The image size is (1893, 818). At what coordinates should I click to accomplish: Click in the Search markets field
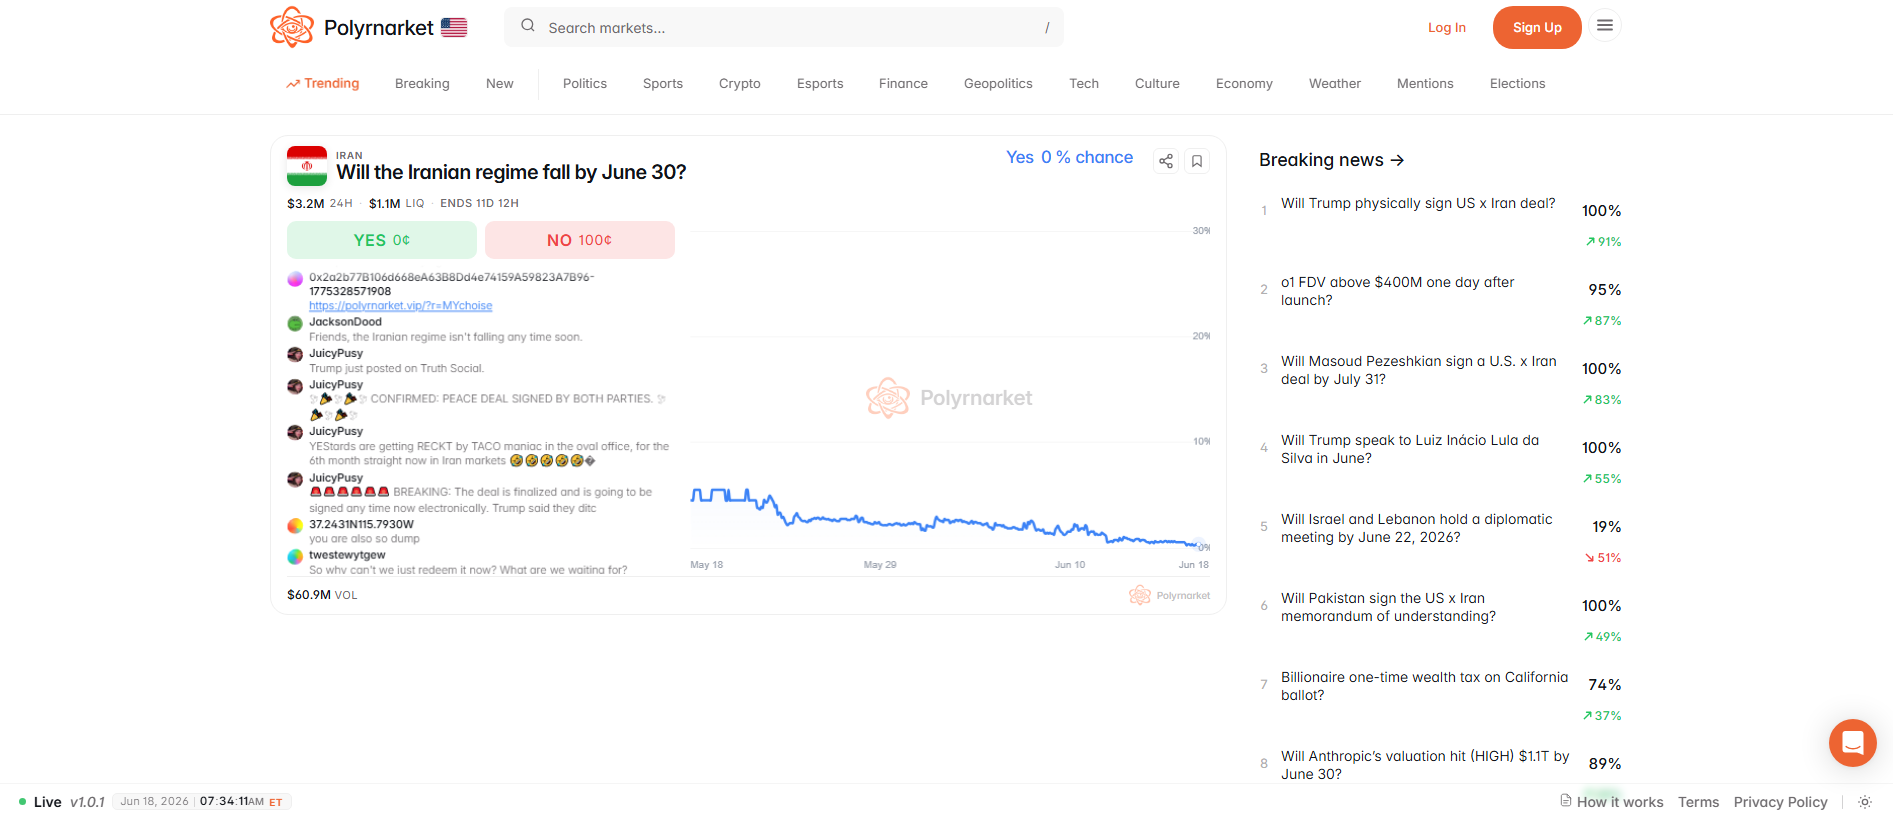point(784,27)
